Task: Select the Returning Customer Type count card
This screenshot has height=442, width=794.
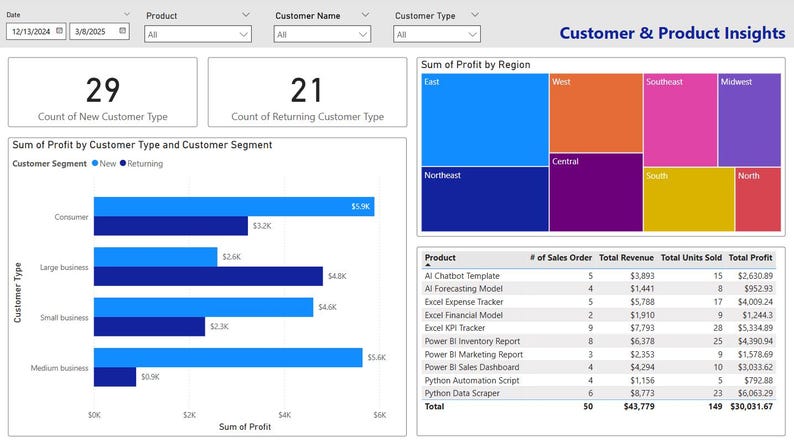Action: (307, 92)
